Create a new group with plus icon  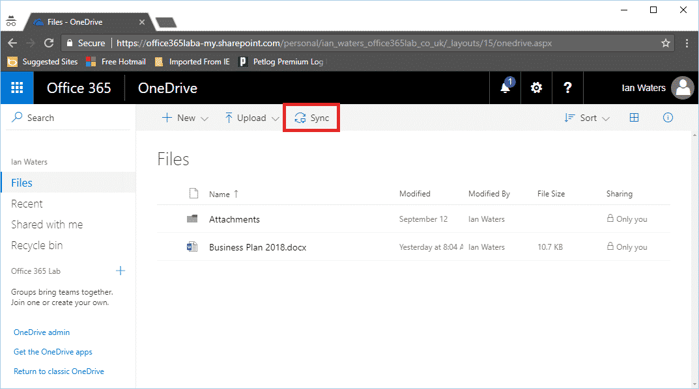[x=120, y=270]
